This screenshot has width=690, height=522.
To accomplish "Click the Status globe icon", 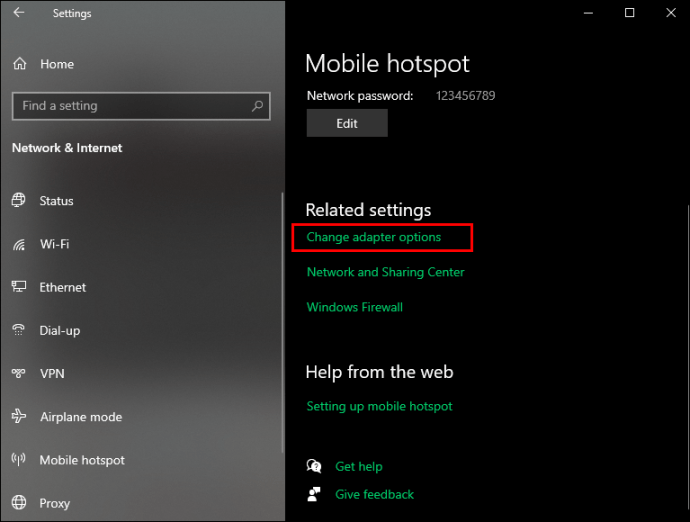I will click(x=18, y=200).
